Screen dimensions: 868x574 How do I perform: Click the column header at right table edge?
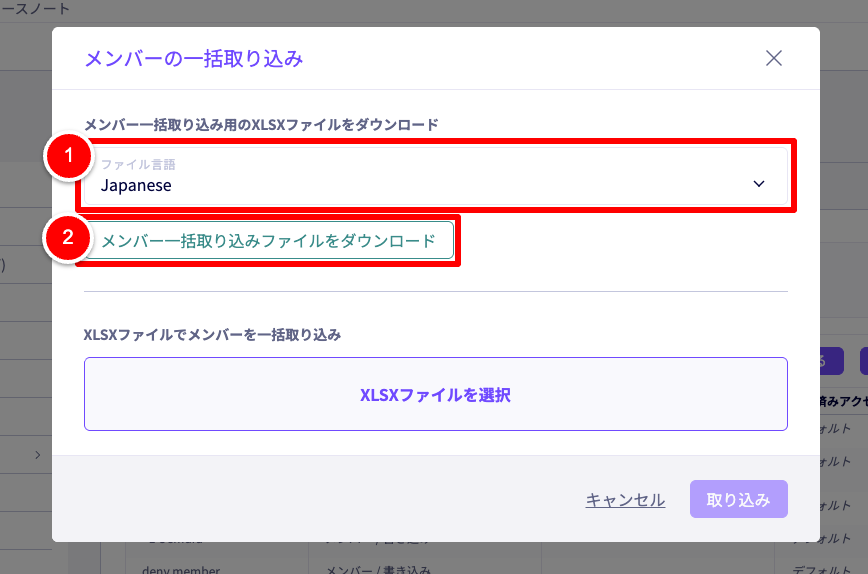843,401
